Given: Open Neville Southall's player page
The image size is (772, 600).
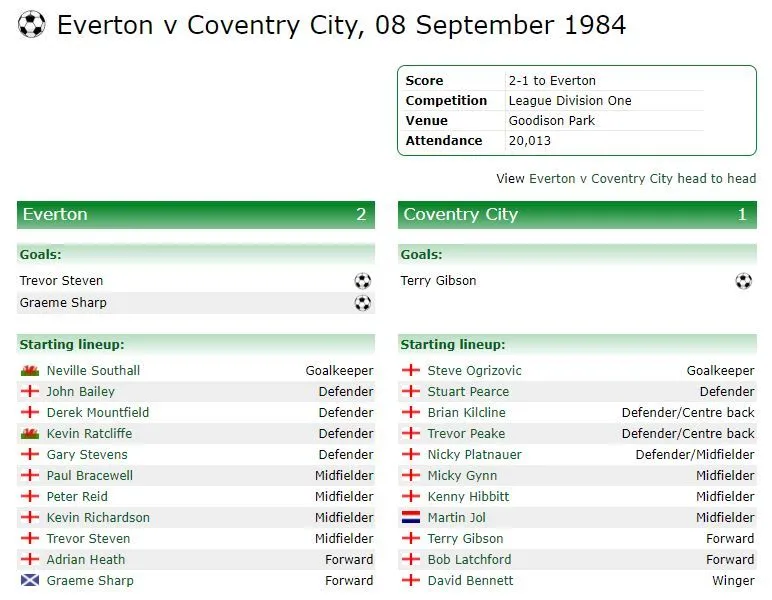Looking at the screenshot, I should [x=93, y=371].
